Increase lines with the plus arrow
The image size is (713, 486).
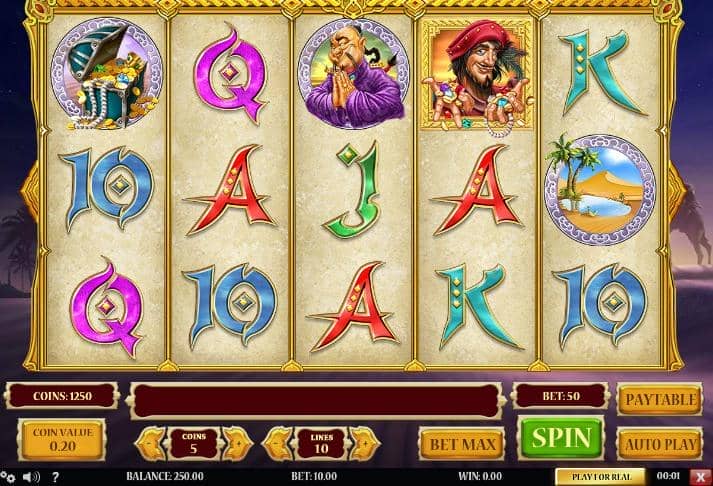[x=365, y=444]
